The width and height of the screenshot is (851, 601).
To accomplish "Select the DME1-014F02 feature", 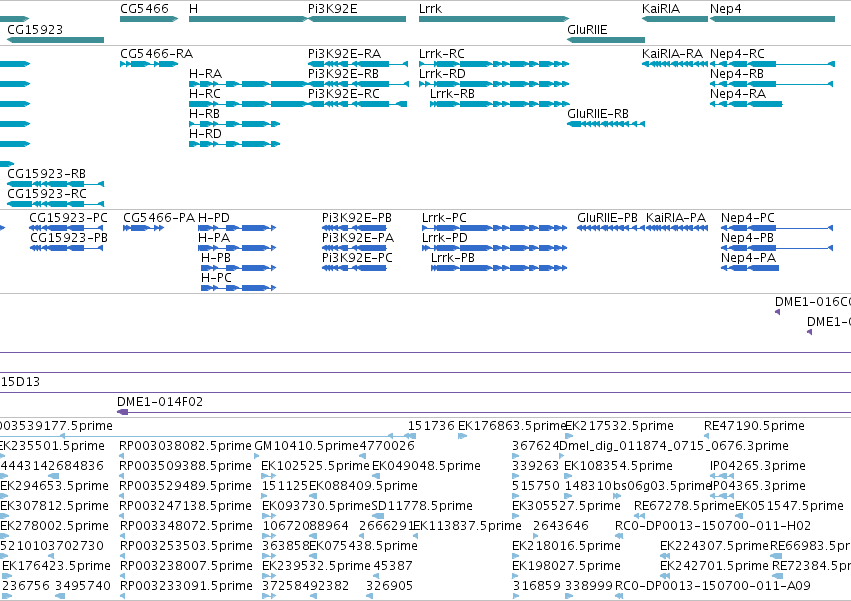I will coord(484,413).
